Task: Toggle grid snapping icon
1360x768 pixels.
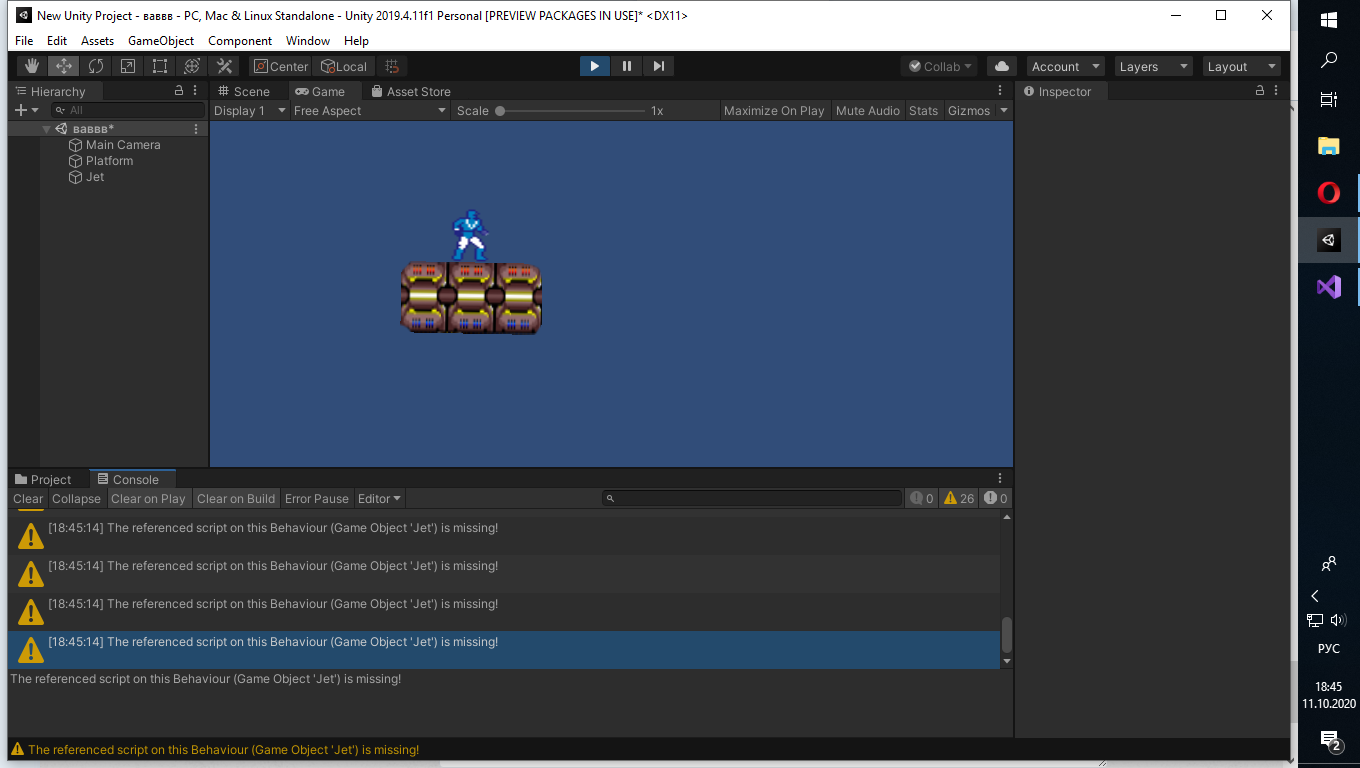Action: click(392, 66)
